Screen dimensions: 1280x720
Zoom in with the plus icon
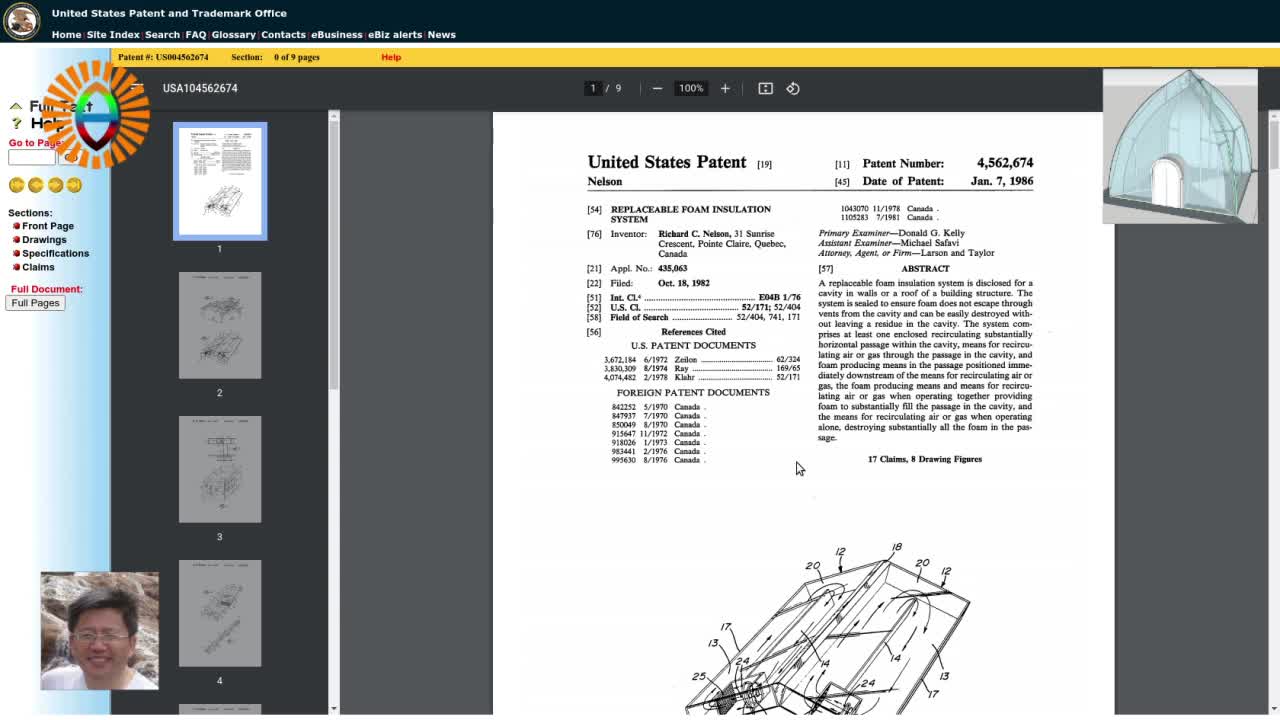[725, 88]
